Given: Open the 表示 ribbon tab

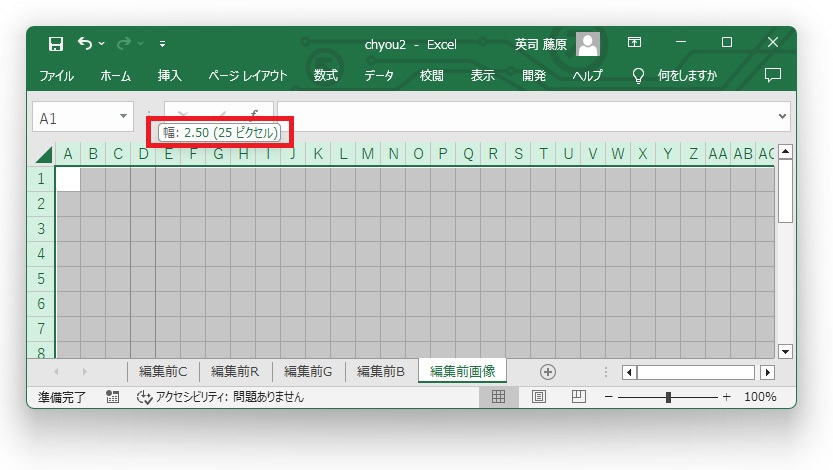Looking at the screenshot, I should point(482,75).
